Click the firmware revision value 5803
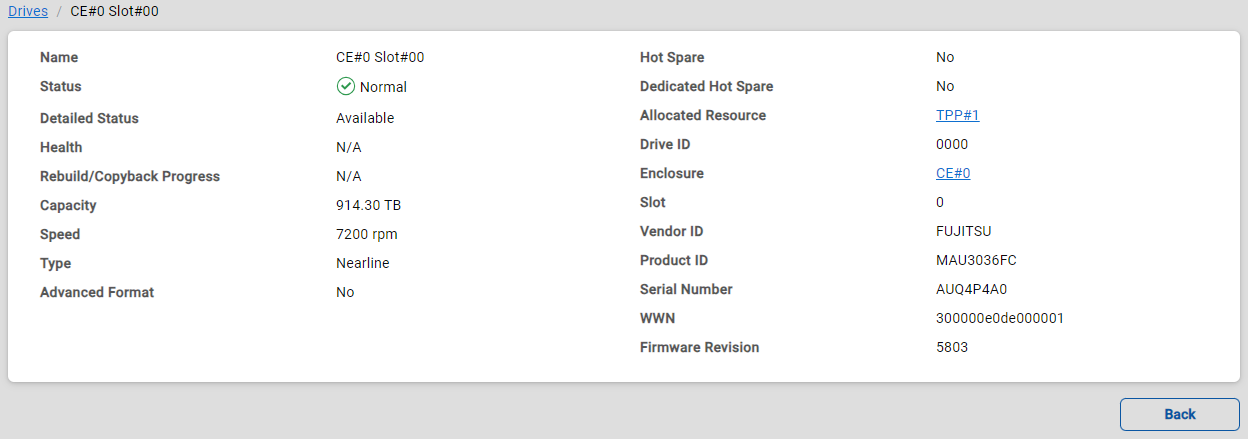1248x439 pixels. coord(952,347)
